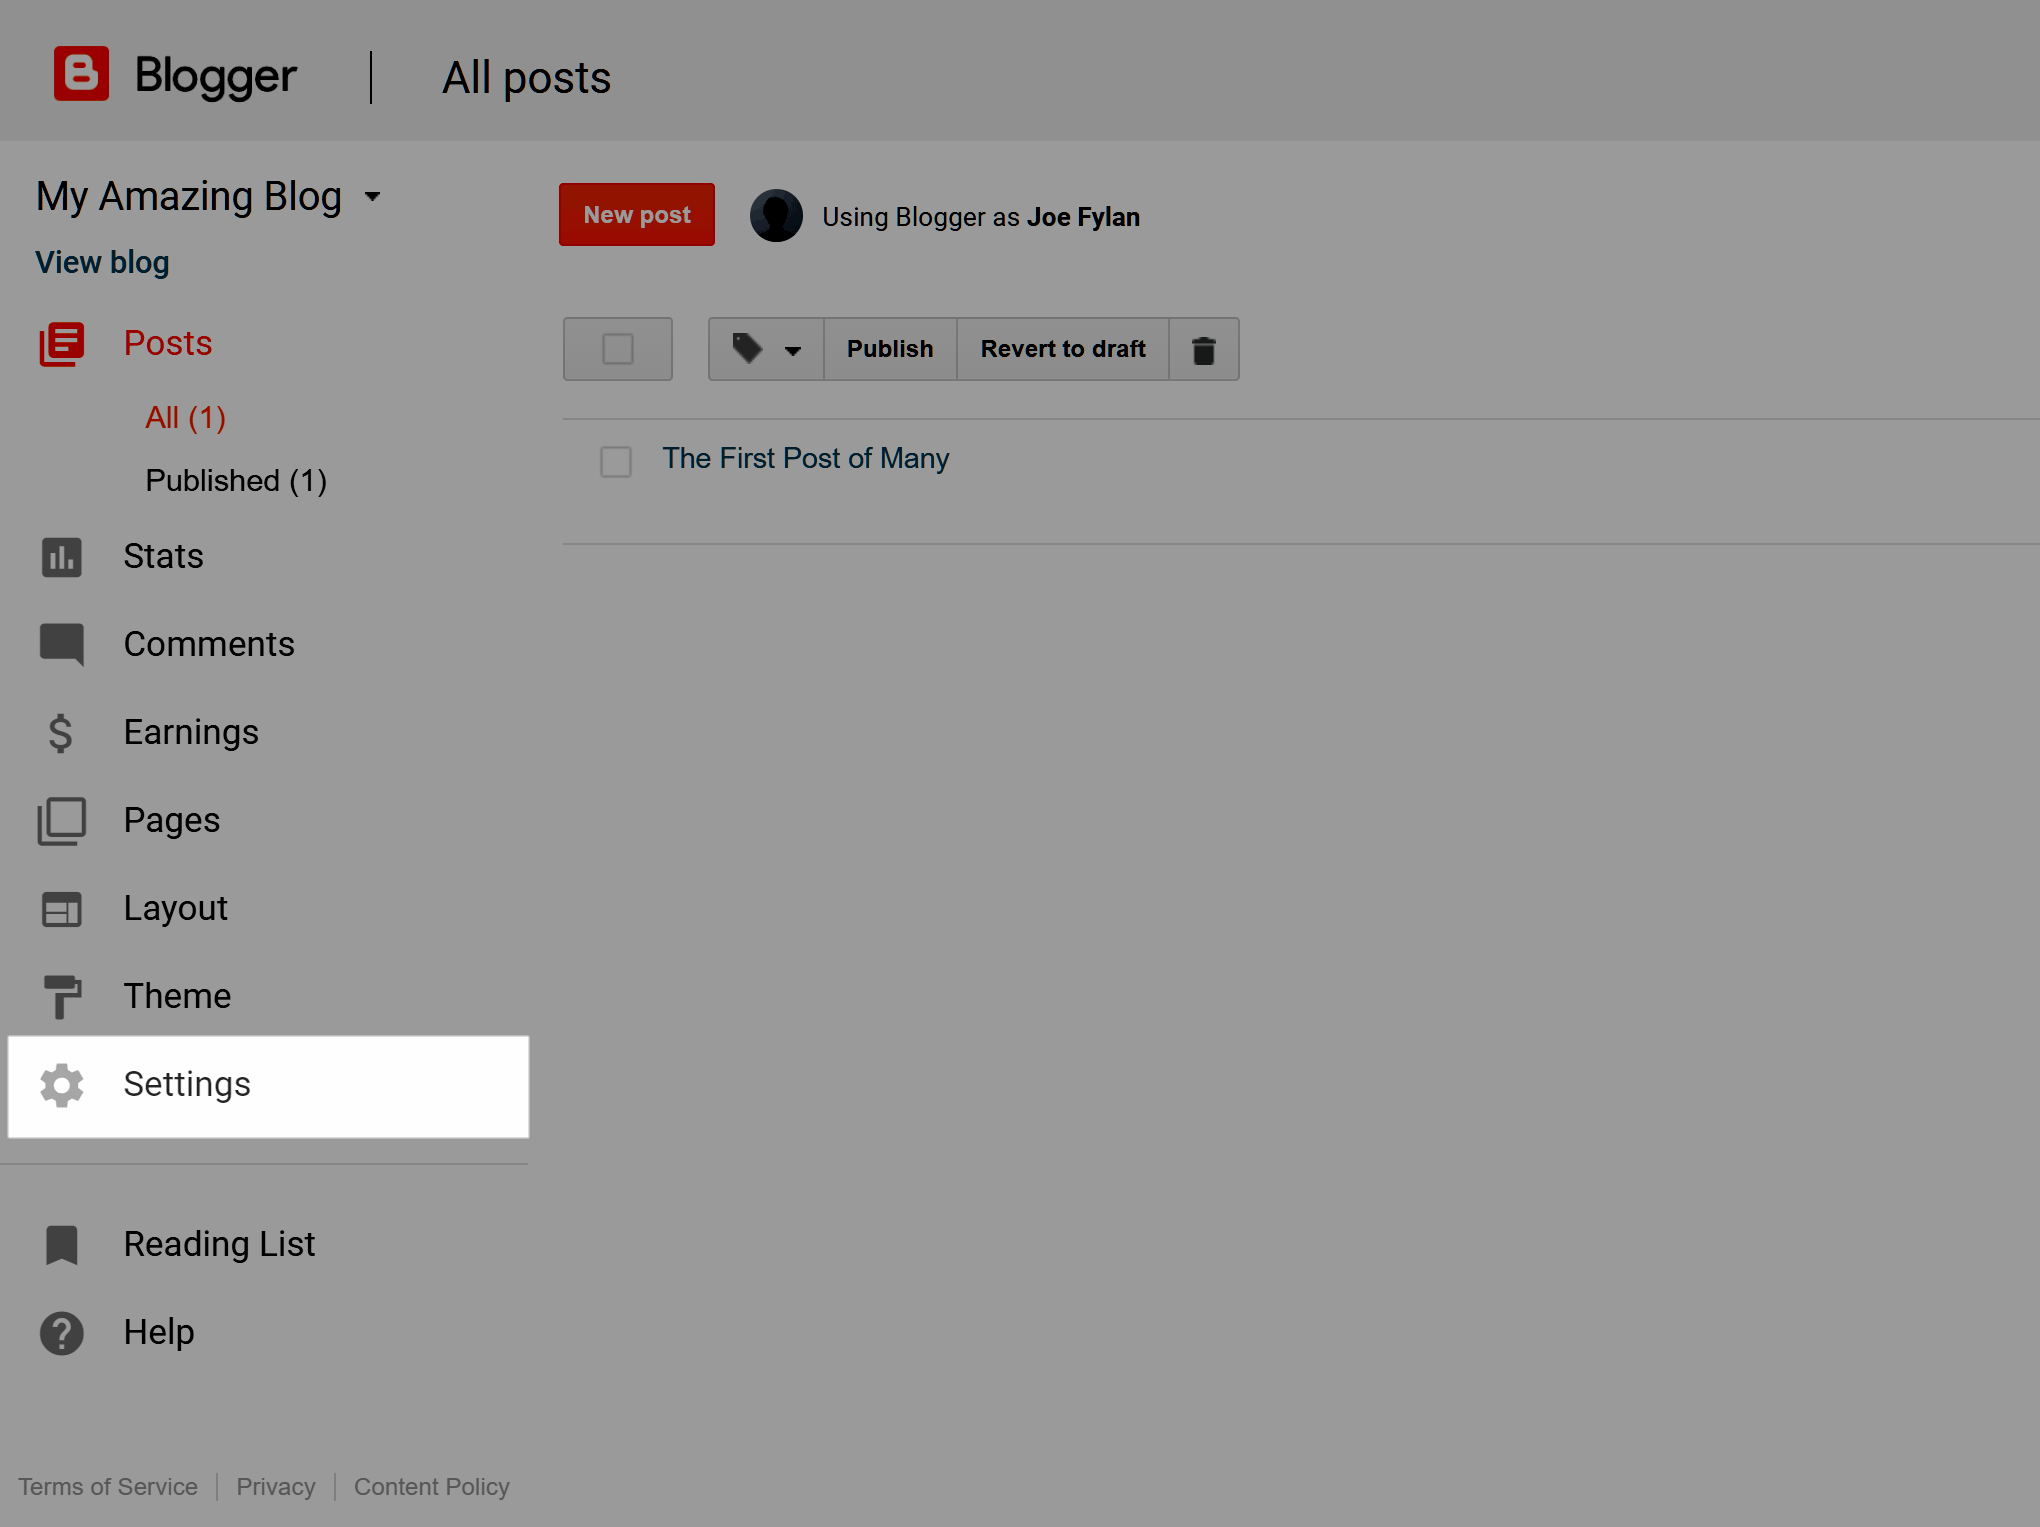
Task: Click the Earnings dollar sign icon
Action: 60,733
